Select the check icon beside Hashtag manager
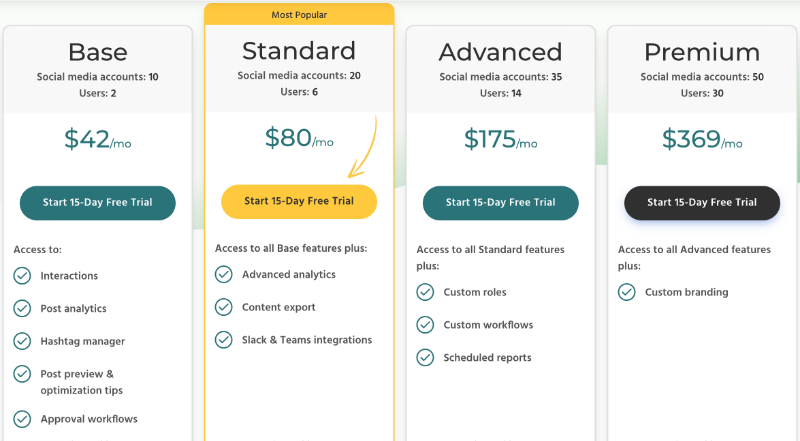This screenshot has width=800, height=441. coord(22,341)
